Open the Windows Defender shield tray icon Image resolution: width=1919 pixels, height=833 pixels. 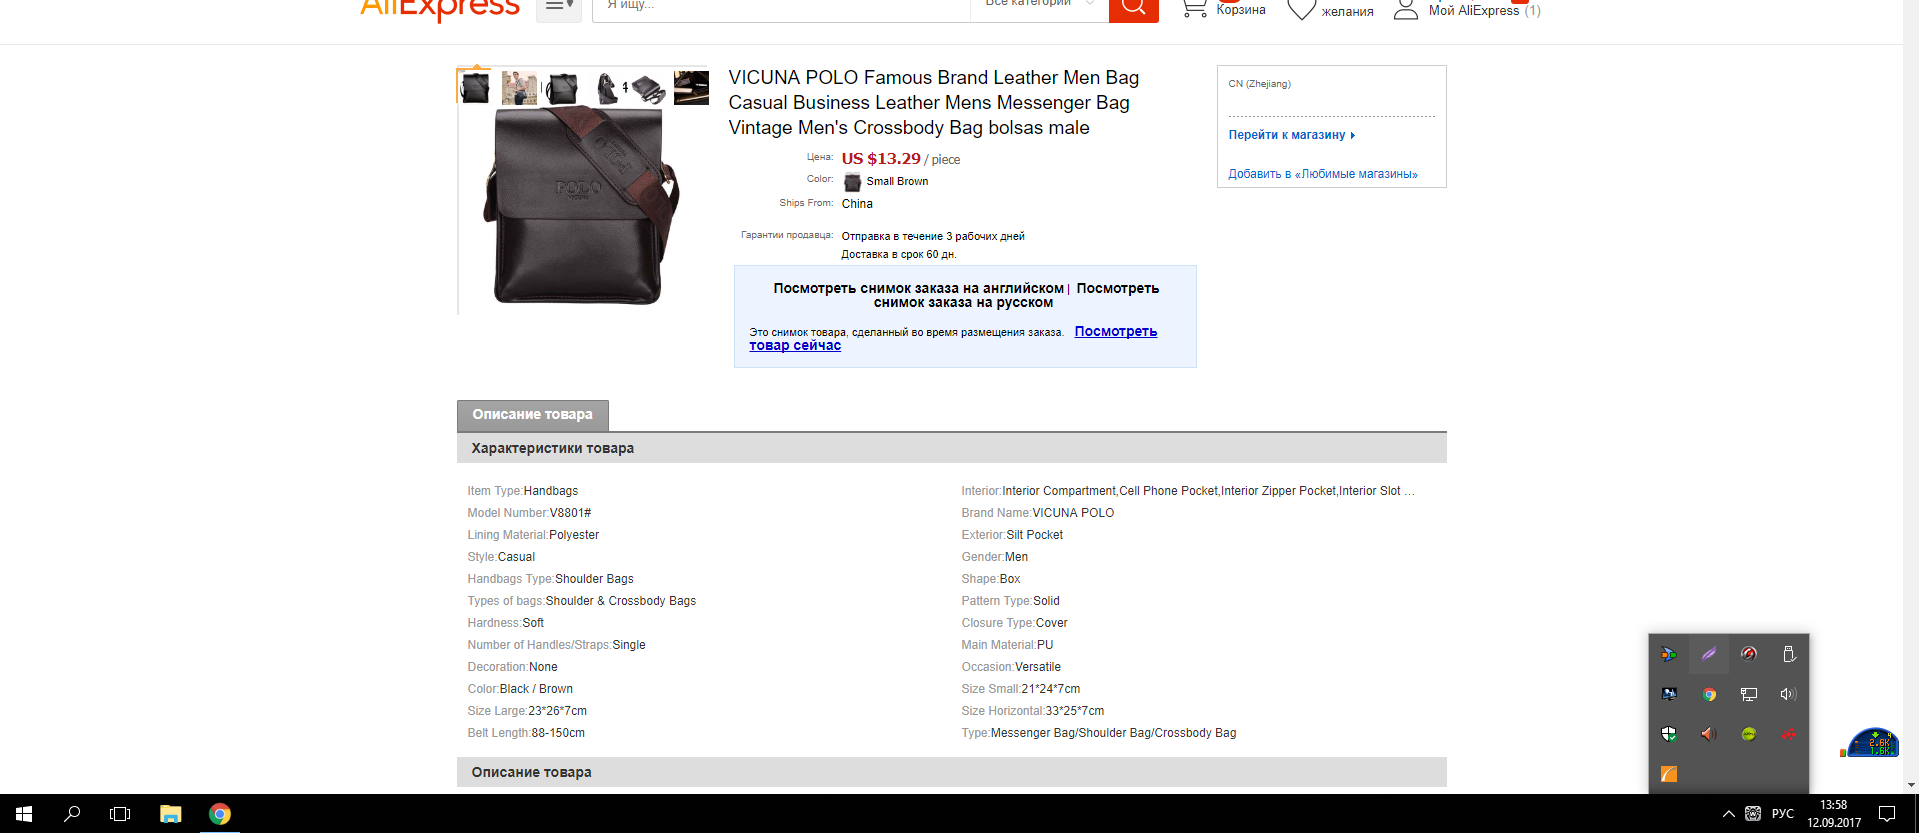coord(1669,734)
